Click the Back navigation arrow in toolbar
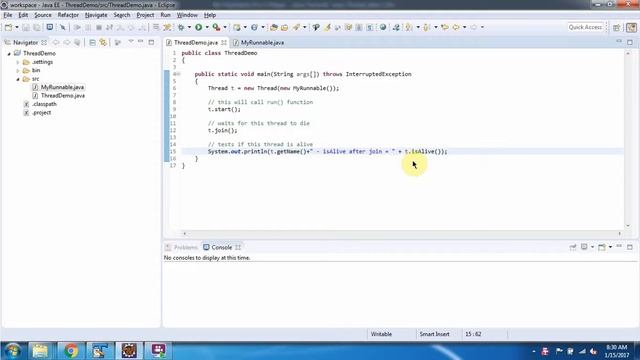This screenshot has height=360, width=640. [x=456, y=27]
